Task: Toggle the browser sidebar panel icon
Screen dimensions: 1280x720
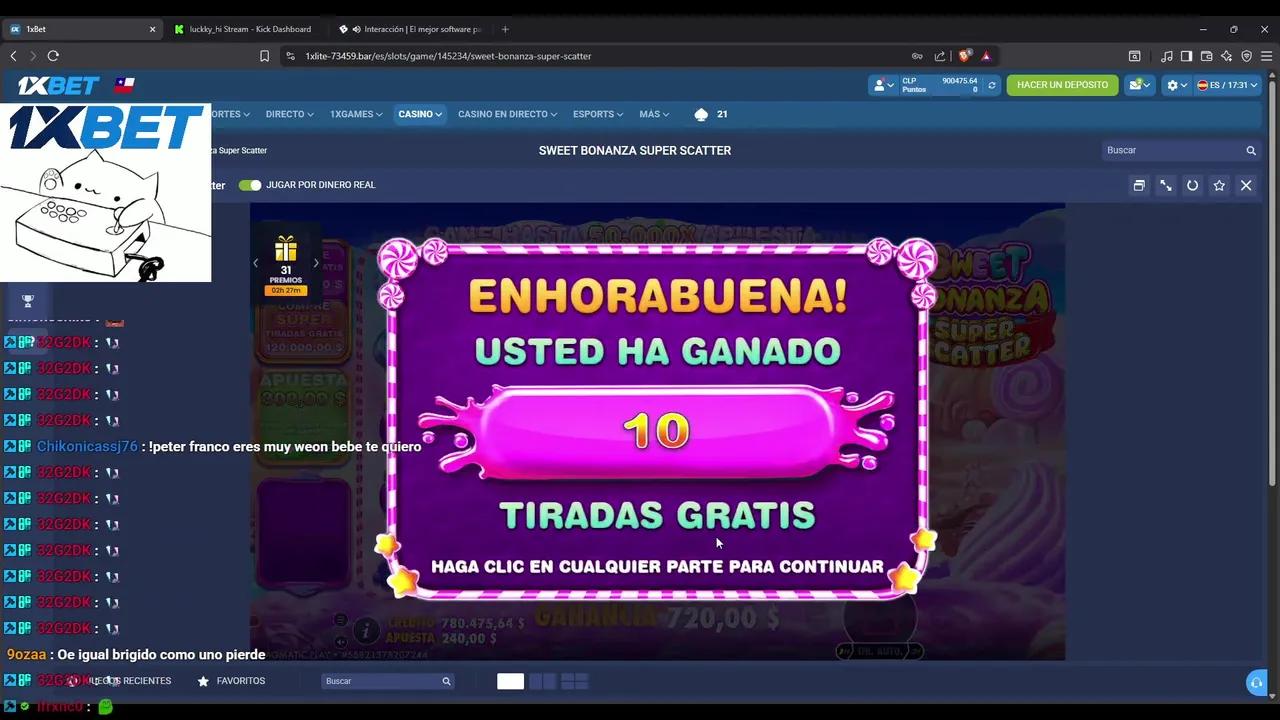Action: 1186,56
